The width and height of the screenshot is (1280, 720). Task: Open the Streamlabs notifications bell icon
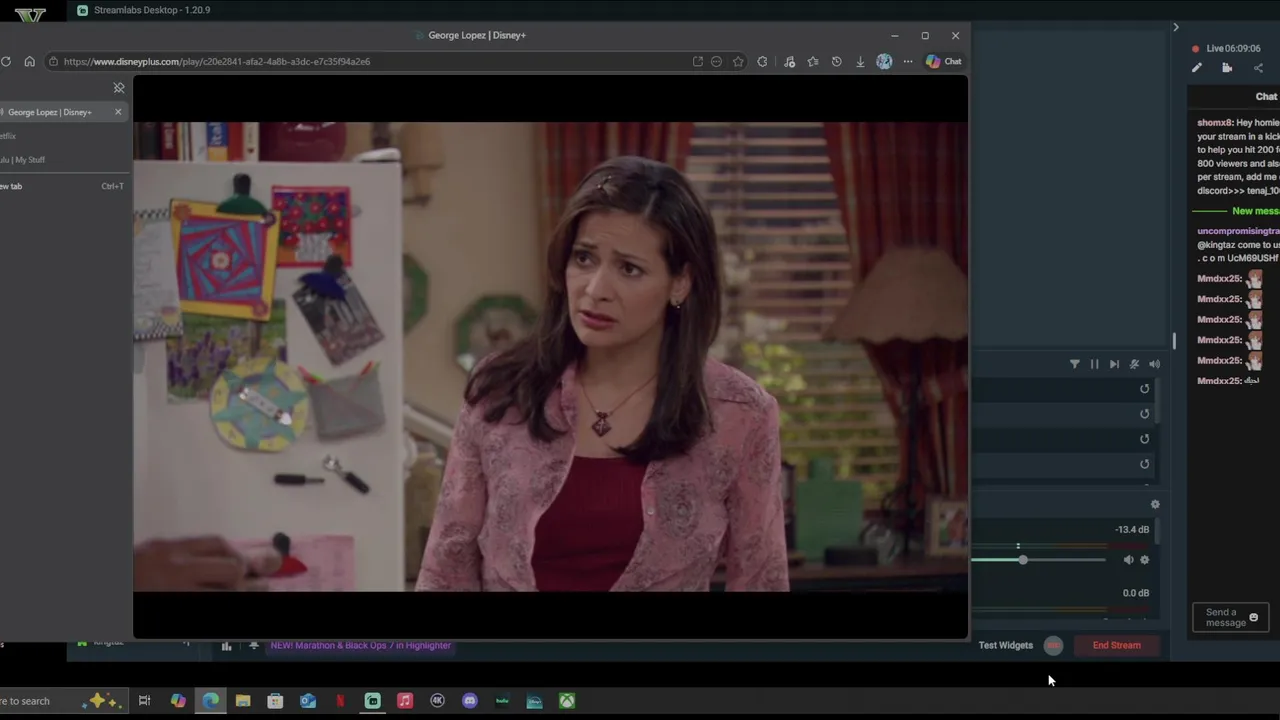click(x=254, y=646)
